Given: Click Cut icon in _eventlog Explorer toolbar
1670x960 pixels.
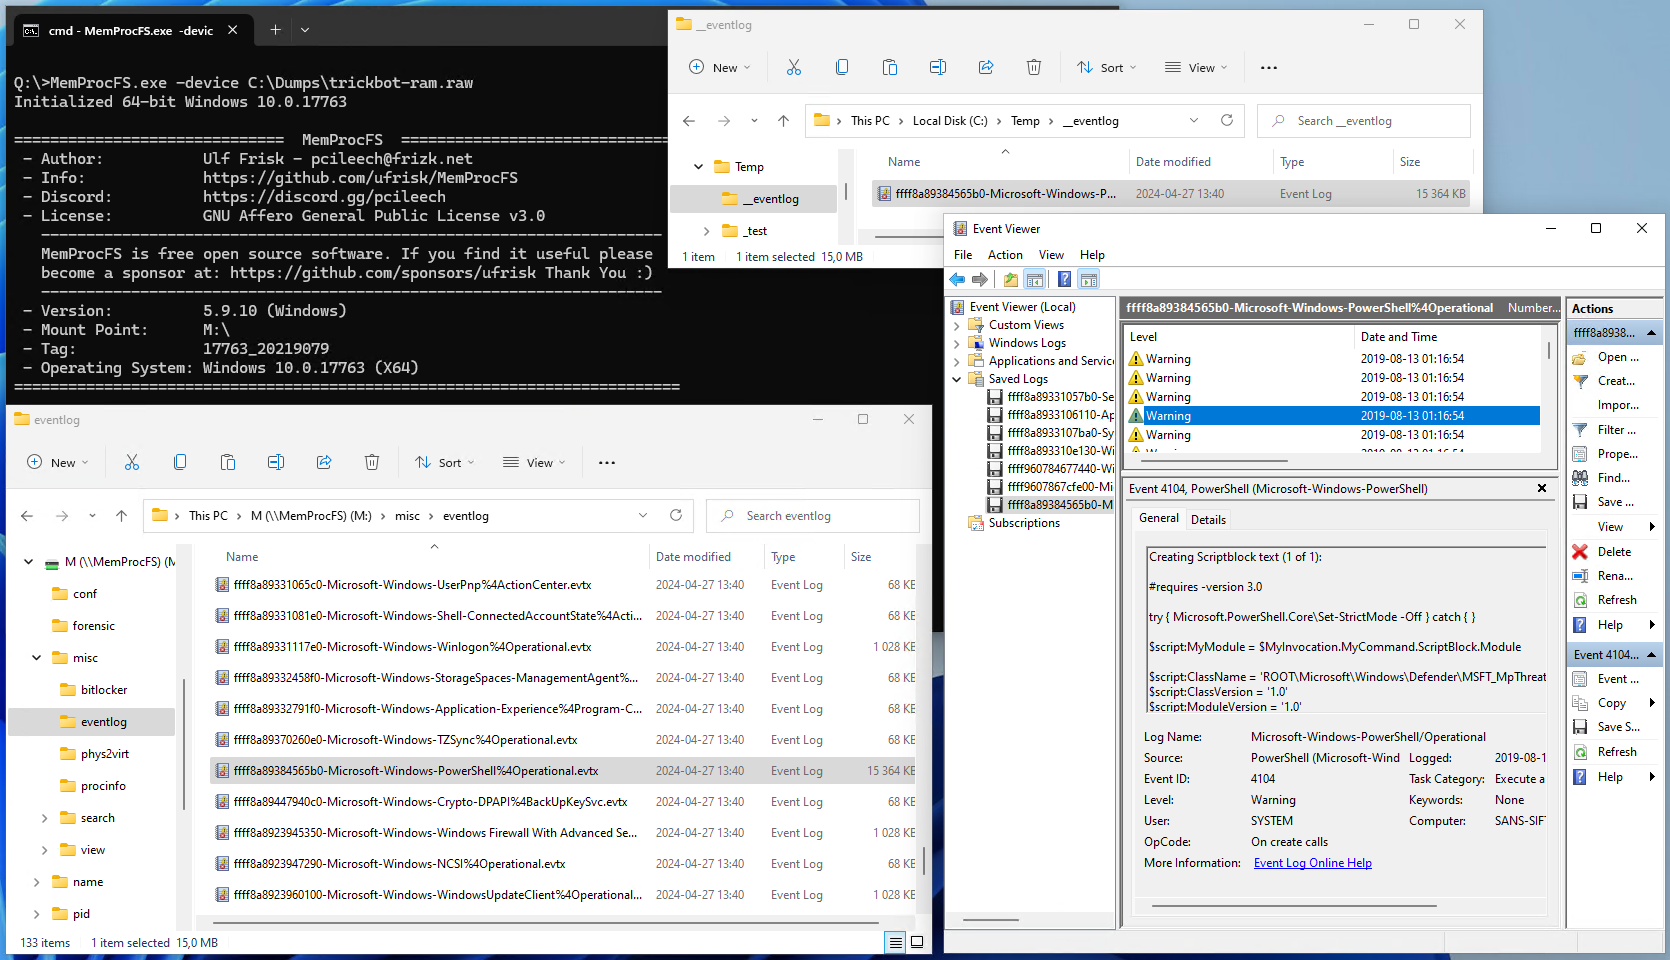Looking at the screenshot, I should tap(794, 67).
